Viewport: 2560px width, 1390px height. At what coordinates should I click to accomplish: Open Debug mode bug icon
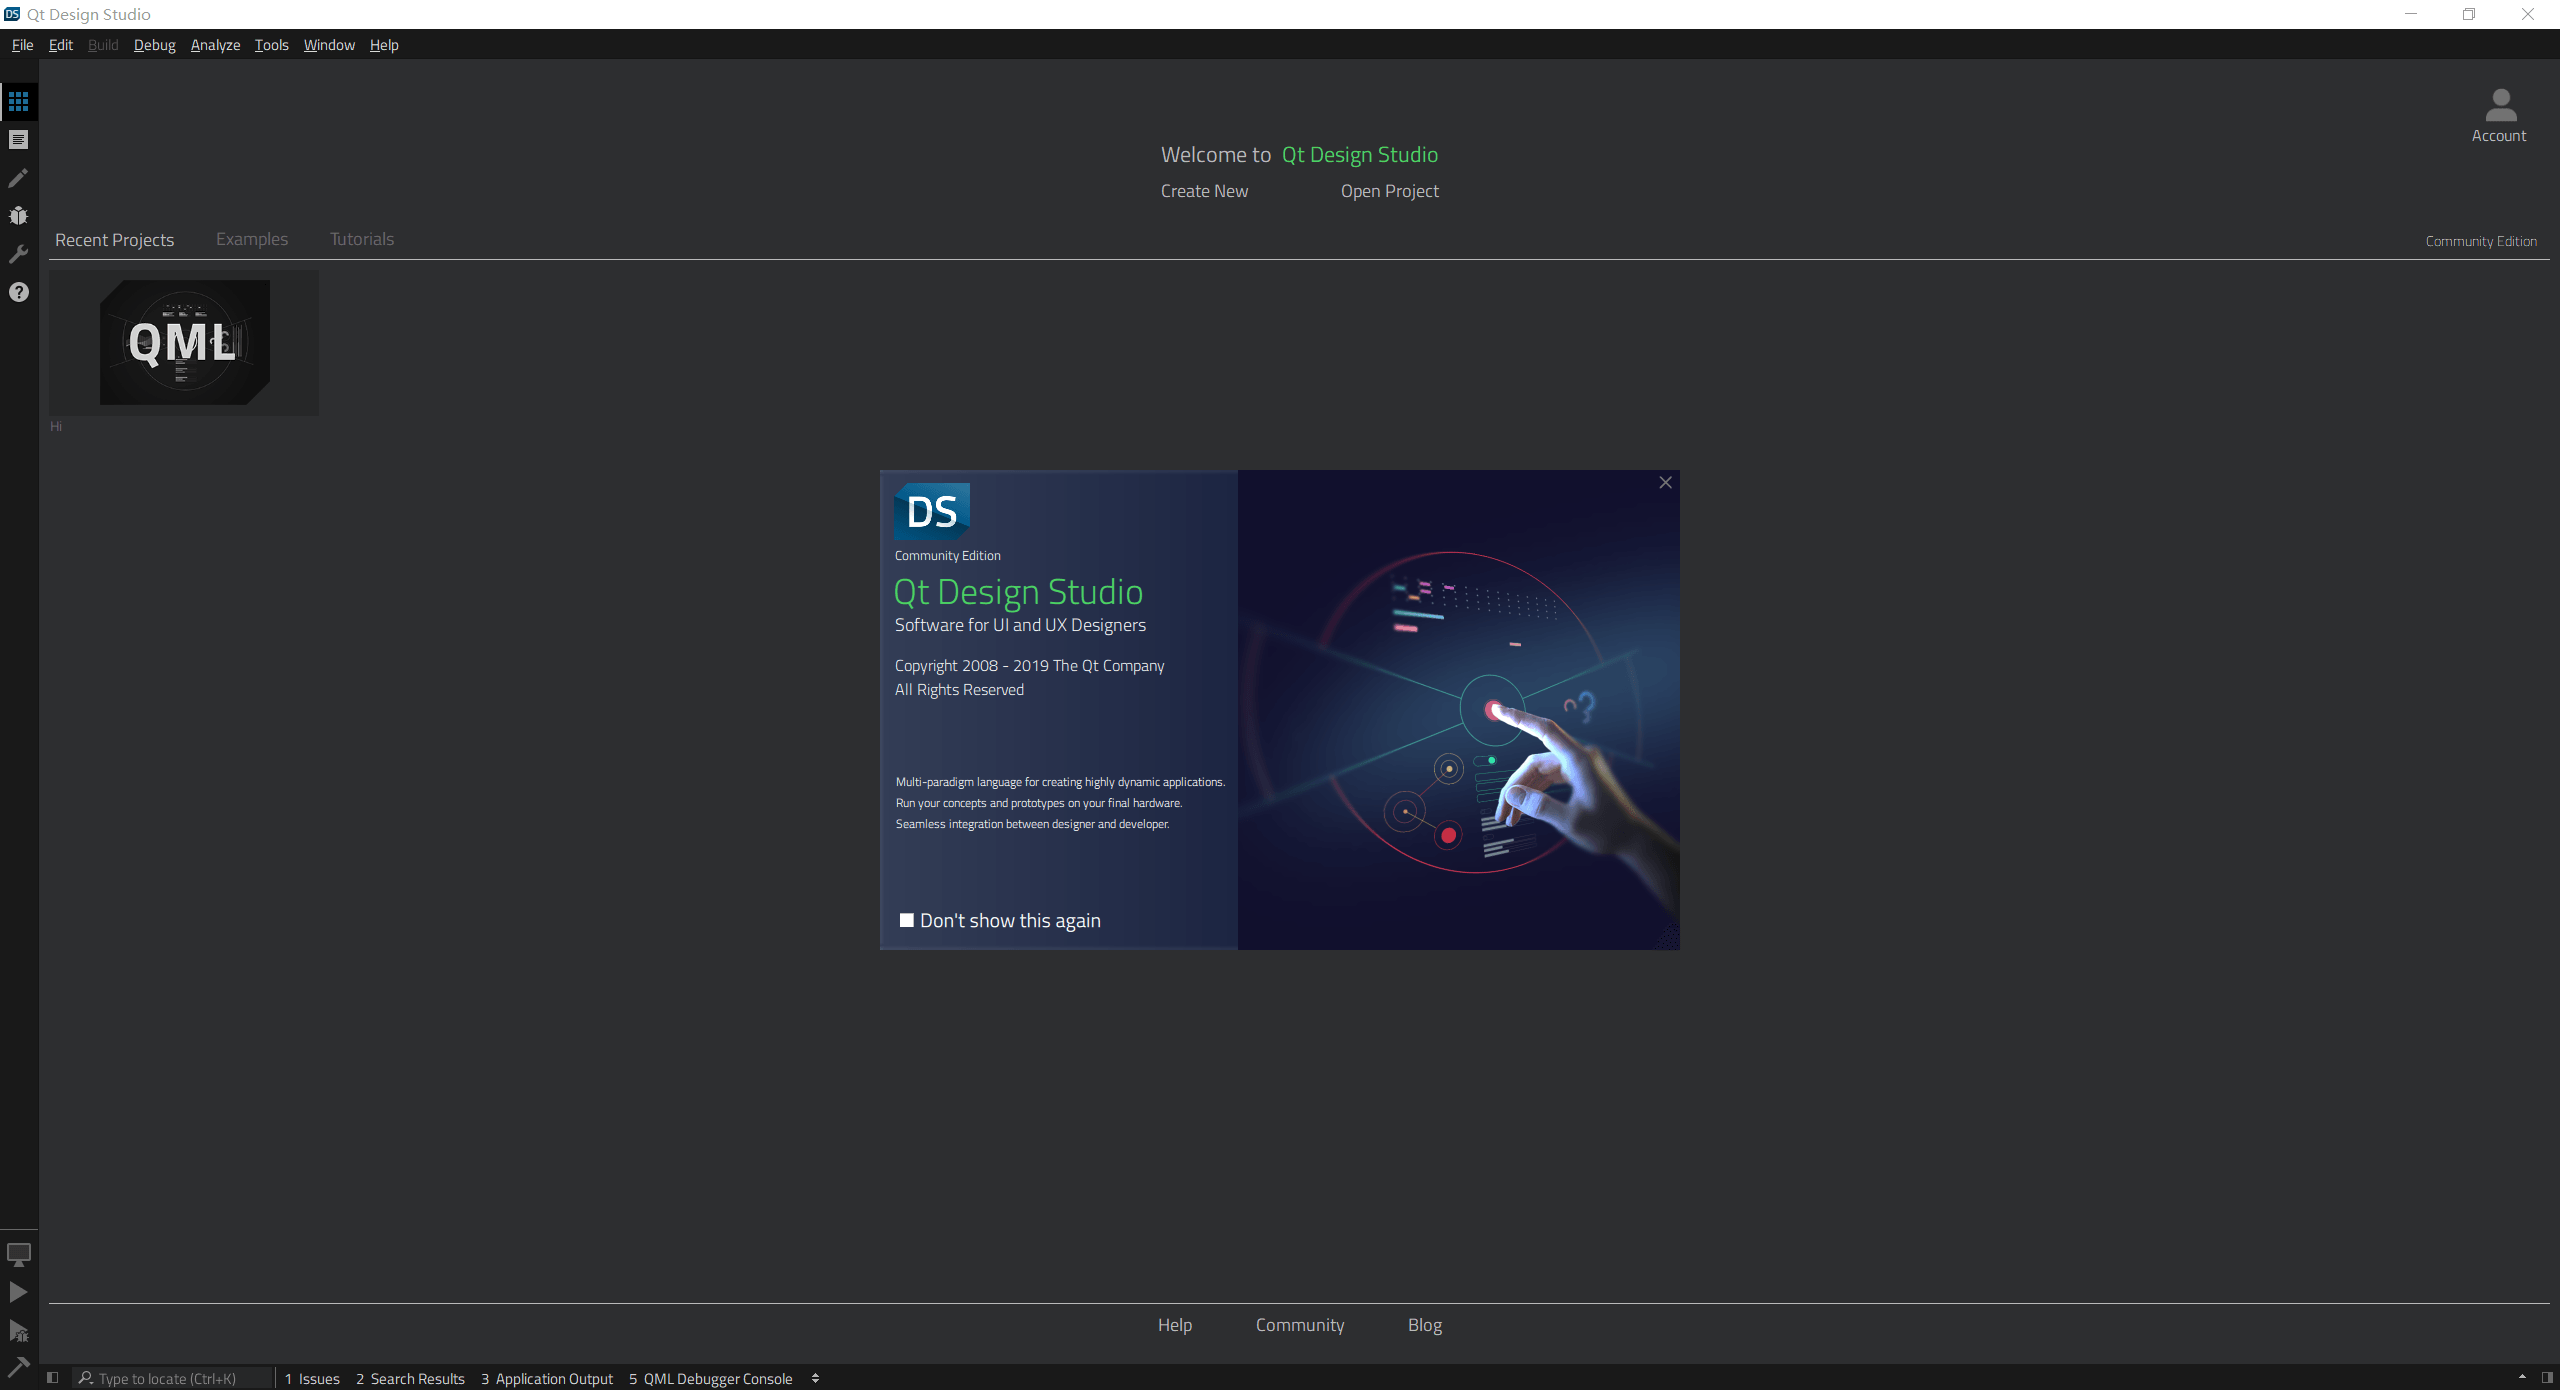pos(18,216)
